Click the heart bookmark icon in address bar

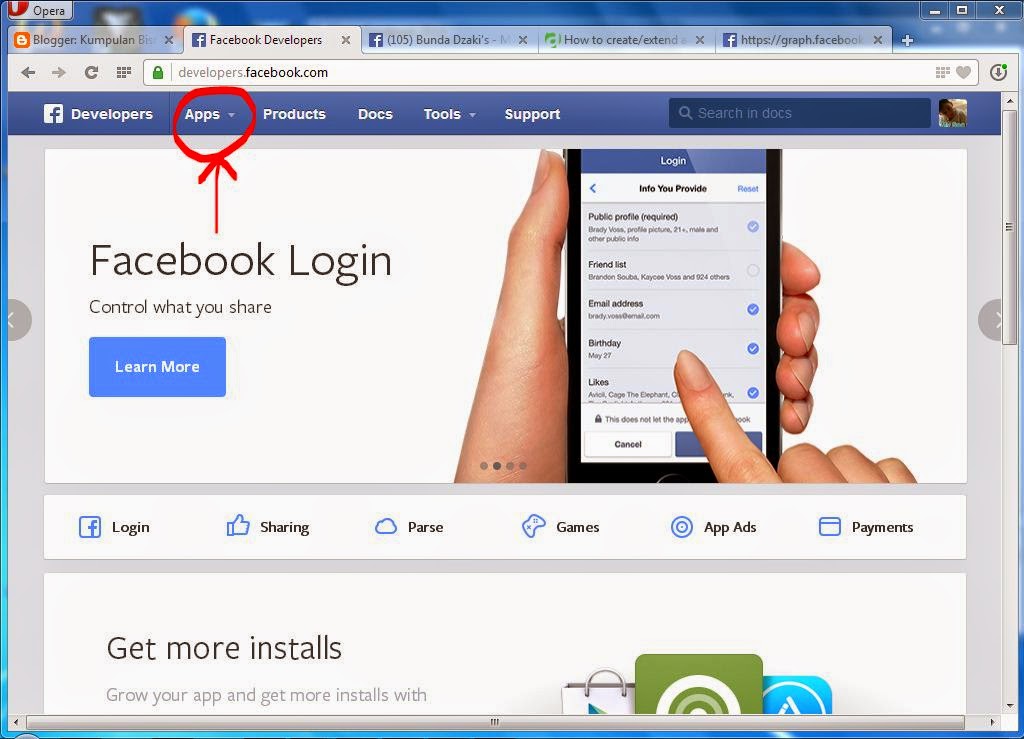(x=963, y=72)
